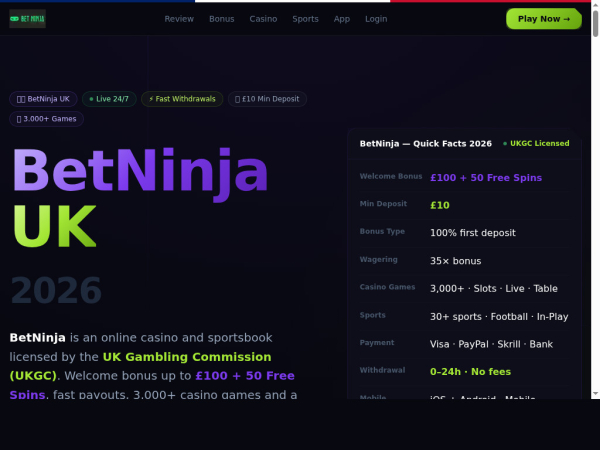Click the Casino Games row label
The image size is (600, 450).
[x=387, y=287]
